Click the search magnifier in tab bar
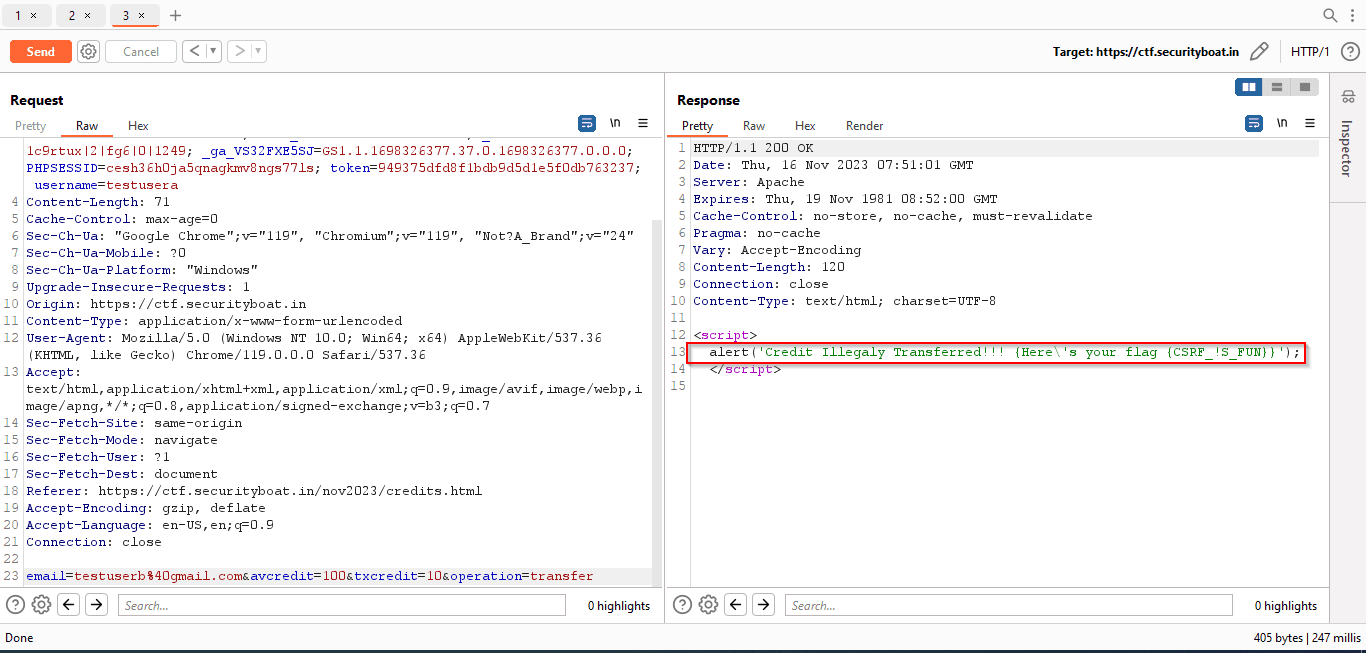This screenshot has width=1366, height=653. tap(1330, 15)
